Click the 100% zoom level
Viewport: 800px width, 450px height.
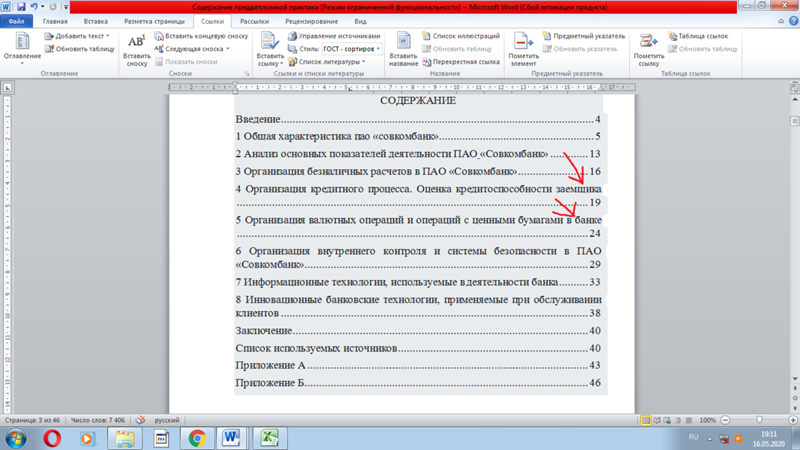707,420
